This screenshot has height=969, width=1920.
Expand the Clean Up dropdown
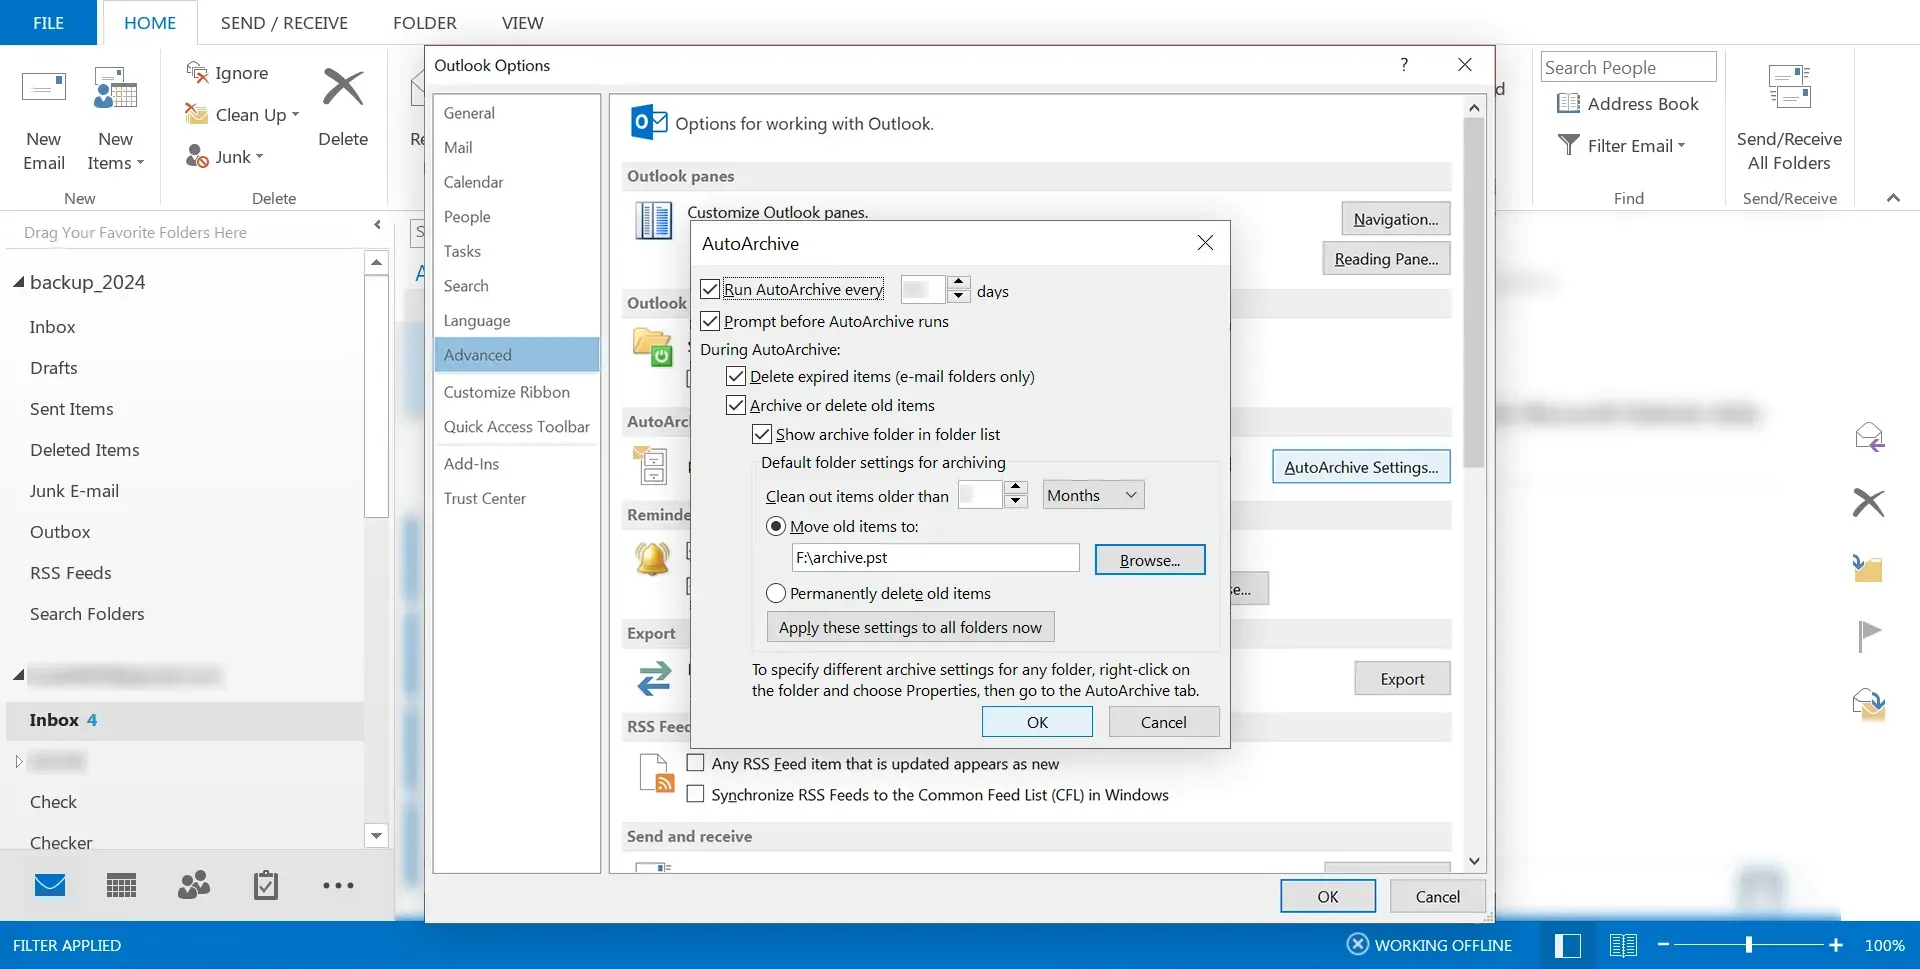pyautogui.click(x=295, y=115)
